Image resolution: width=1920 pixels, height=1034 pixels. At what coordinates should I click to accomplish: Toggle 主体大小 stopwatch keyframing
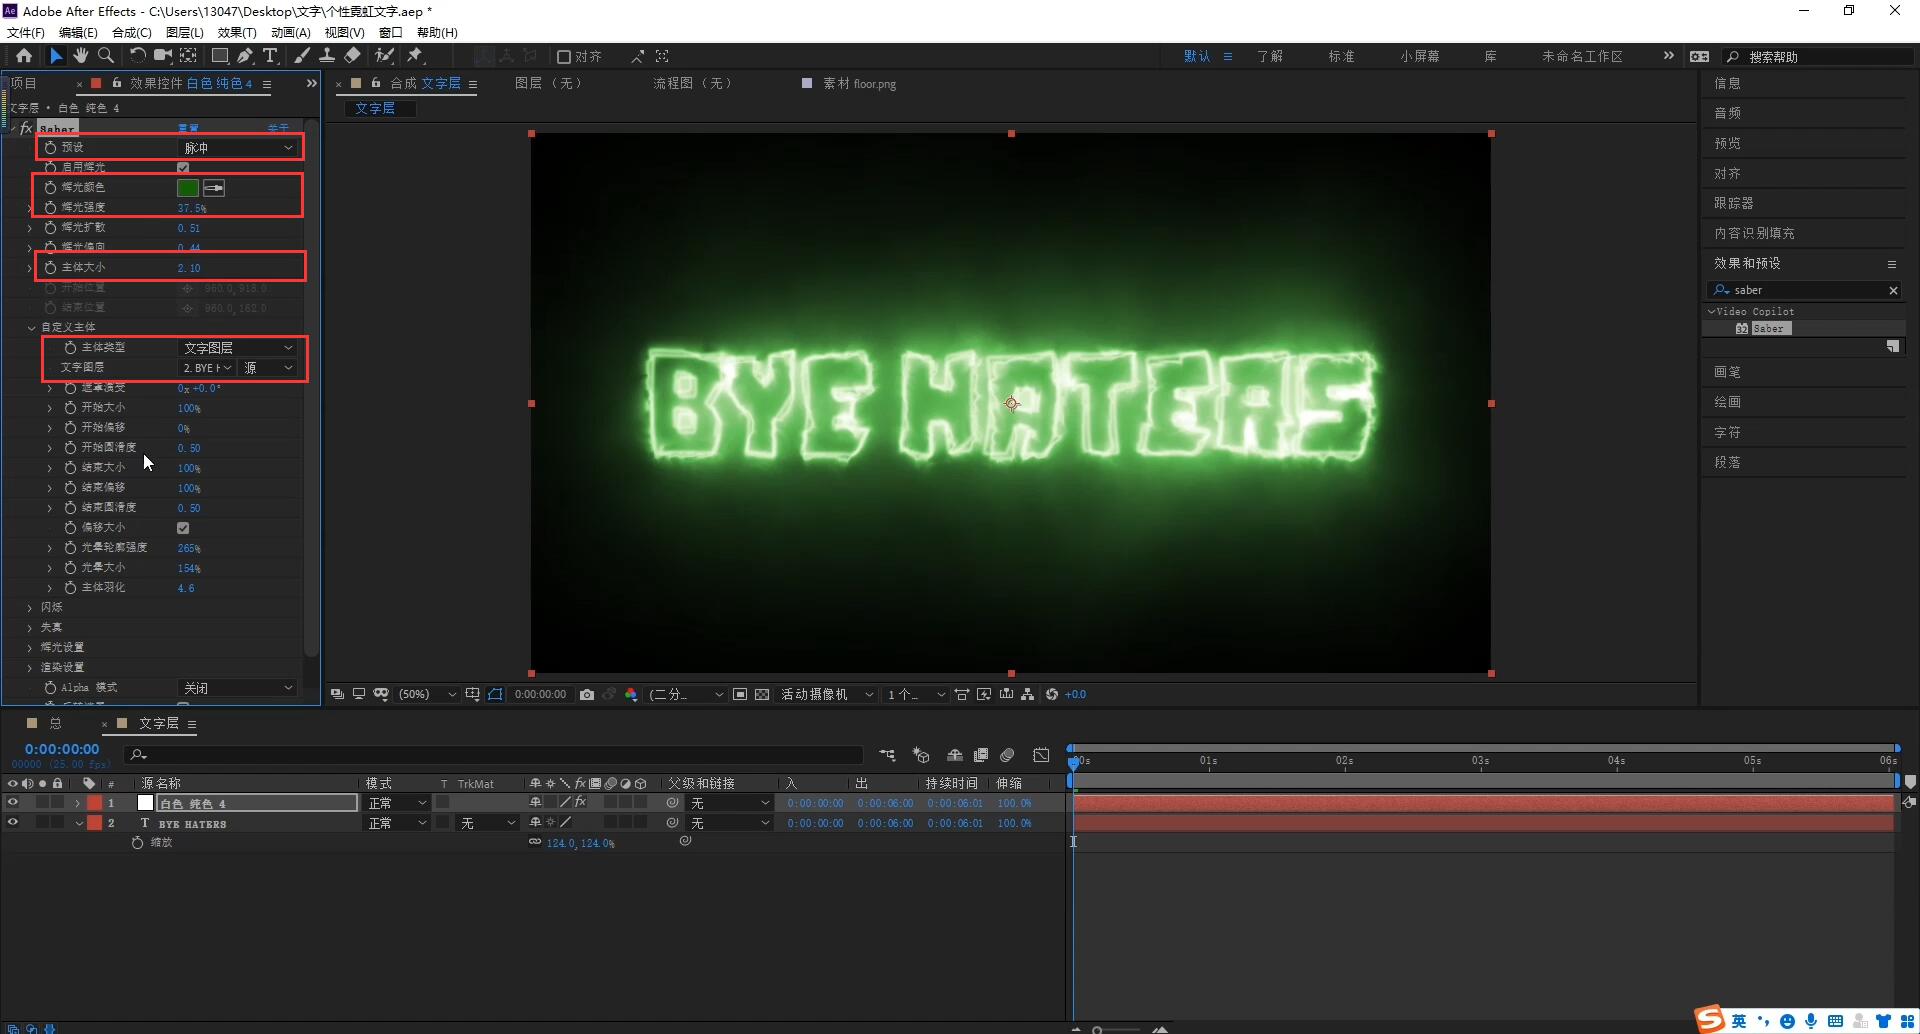[50, 267]
